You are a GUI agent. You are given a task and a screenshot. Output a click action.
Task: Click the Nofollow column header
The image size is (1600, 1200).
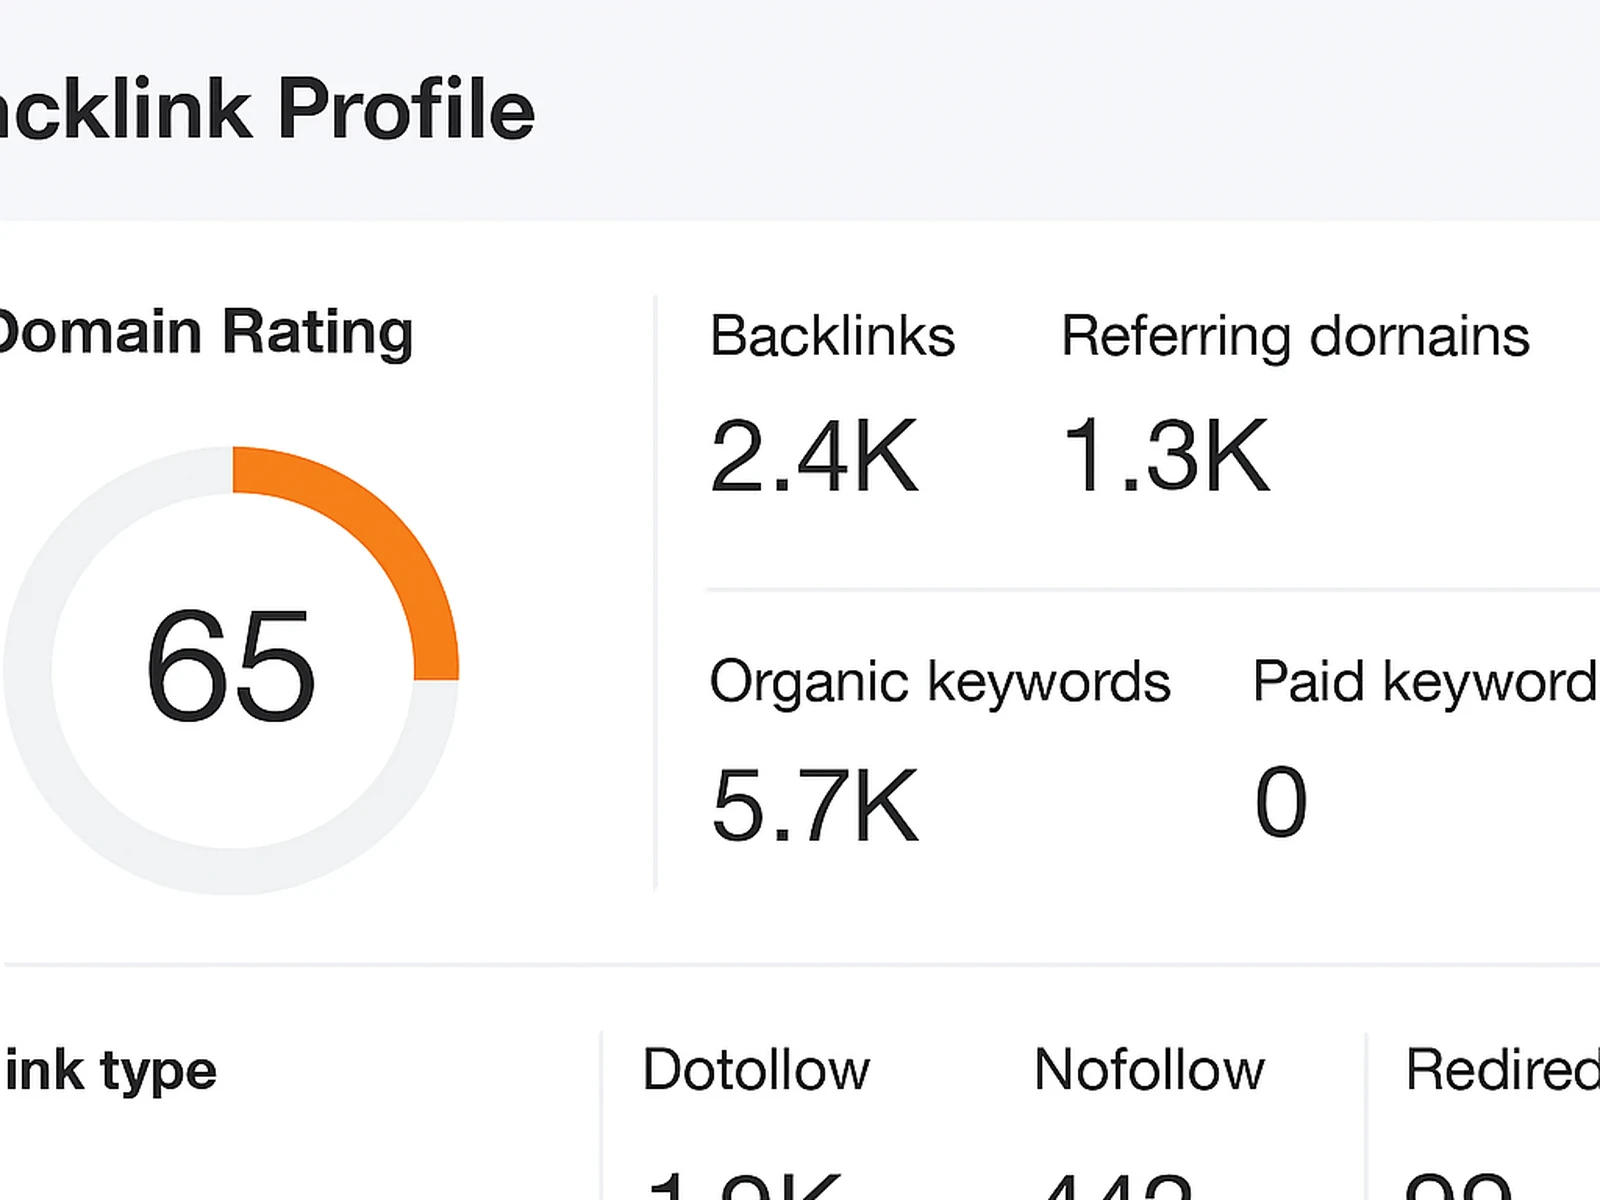pos(1150,1070)
